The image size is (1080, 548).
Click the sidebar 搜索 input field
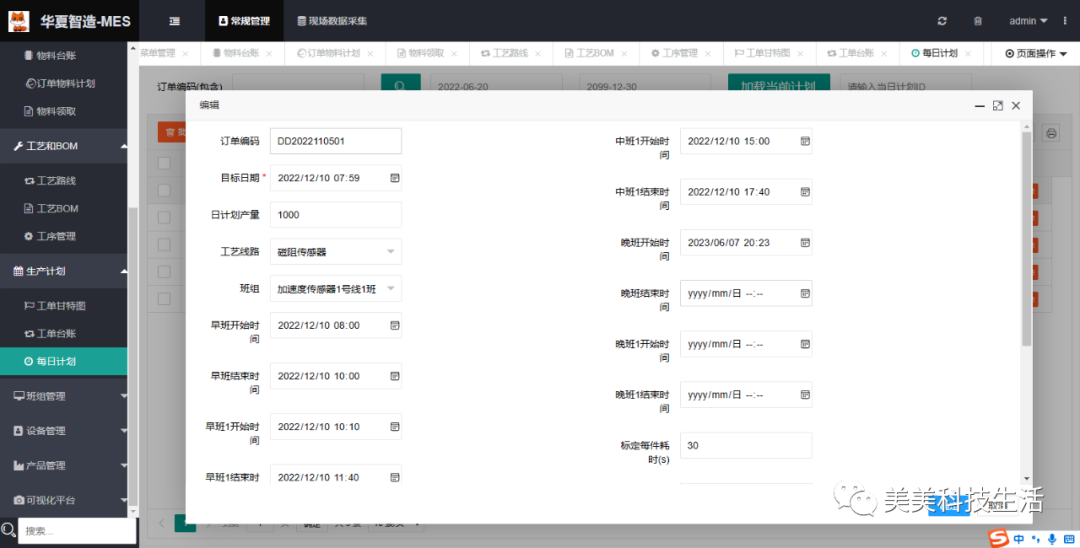point(77,531)
